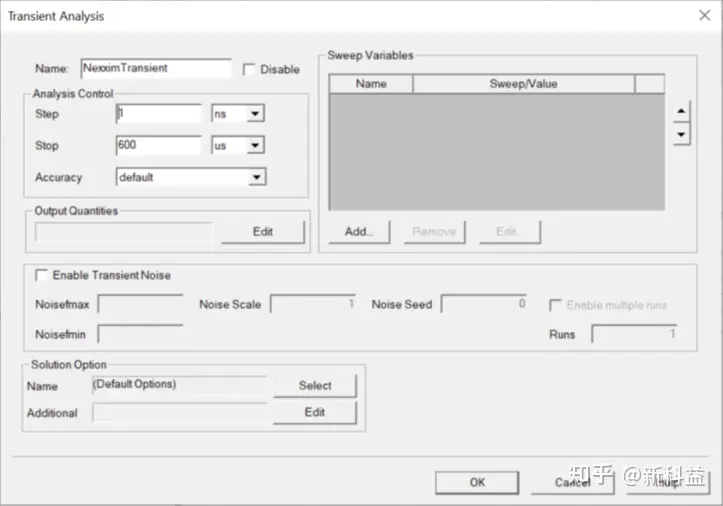Image resolution: width=723 pixels, height=506 pixels.
Task: Click the Noise Scale input field
Action: coord(313,304)
